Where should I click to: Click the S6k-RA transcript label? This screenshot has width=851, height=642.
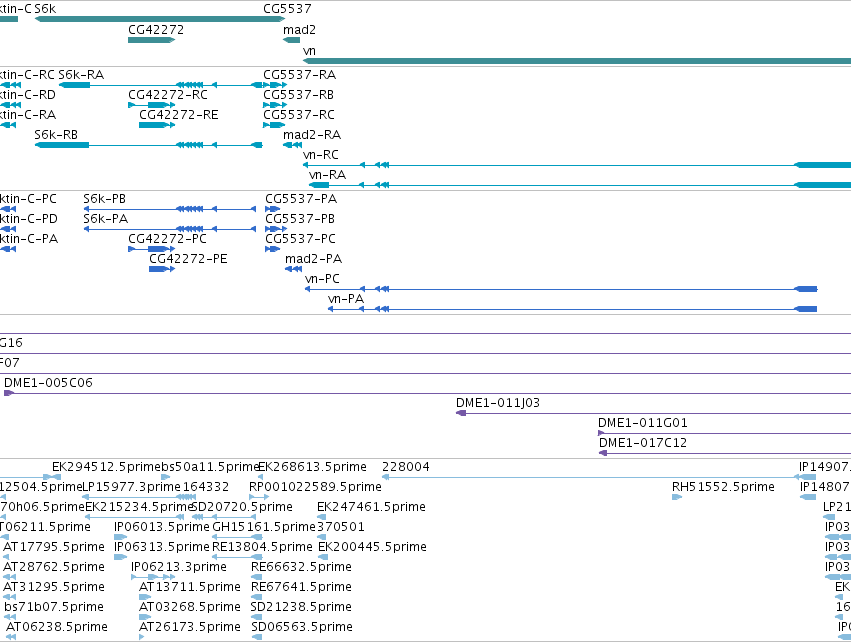coord(81,74)
